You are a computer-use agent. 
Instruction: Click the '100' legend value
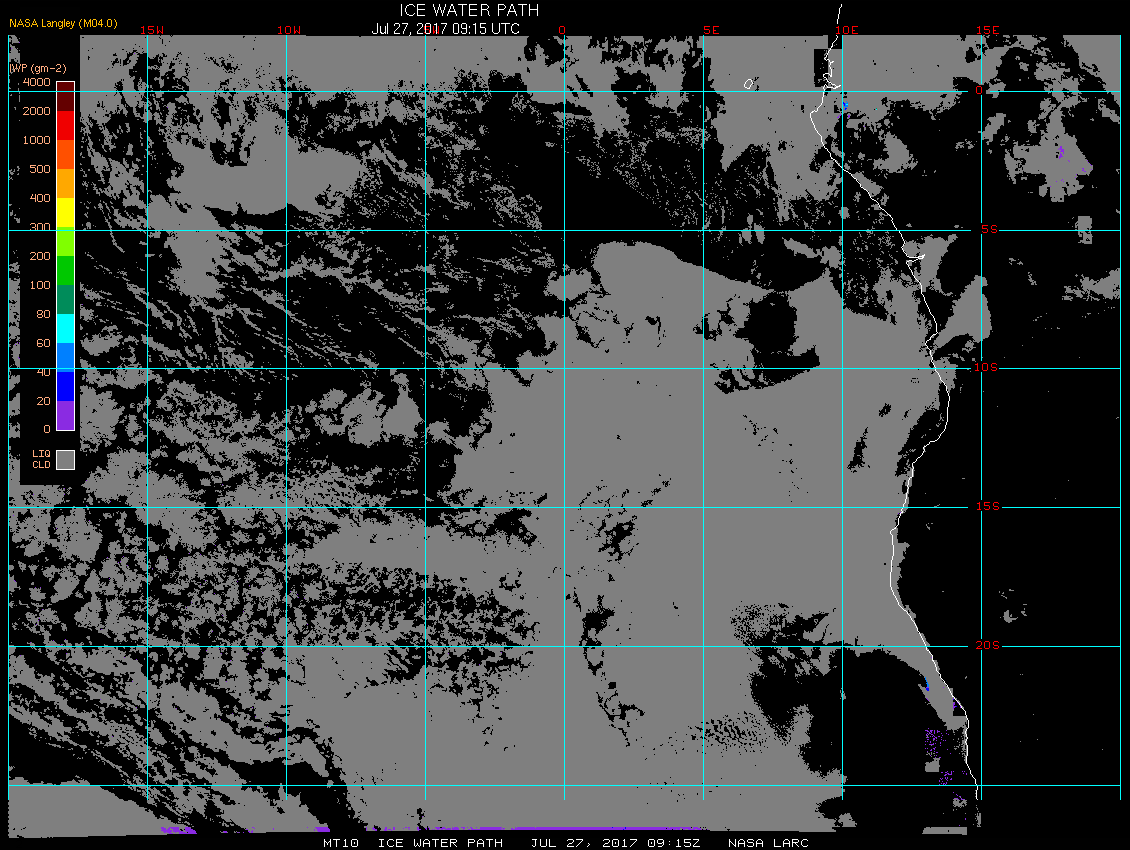click(x=40, y=285)
